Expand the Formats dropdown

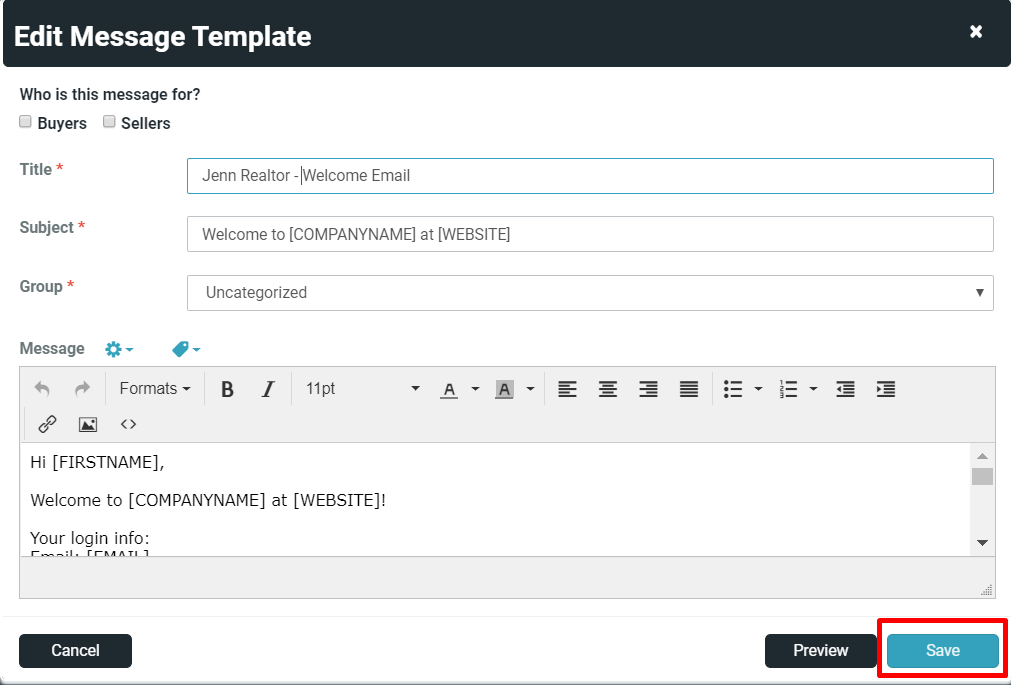pos(155,388)
